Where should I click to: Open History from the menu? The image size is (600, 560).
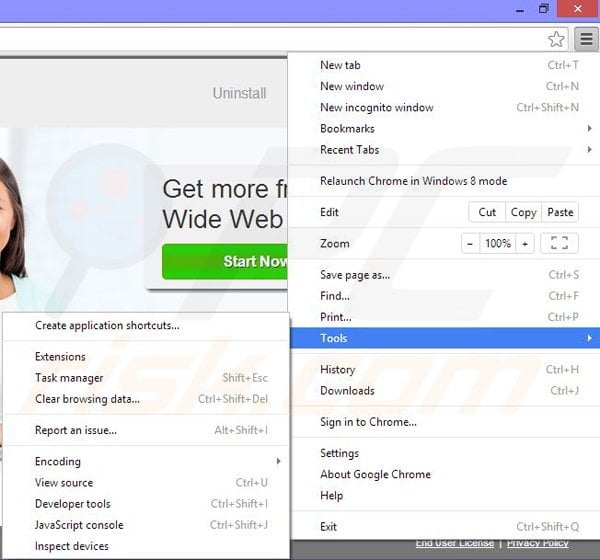445,369
